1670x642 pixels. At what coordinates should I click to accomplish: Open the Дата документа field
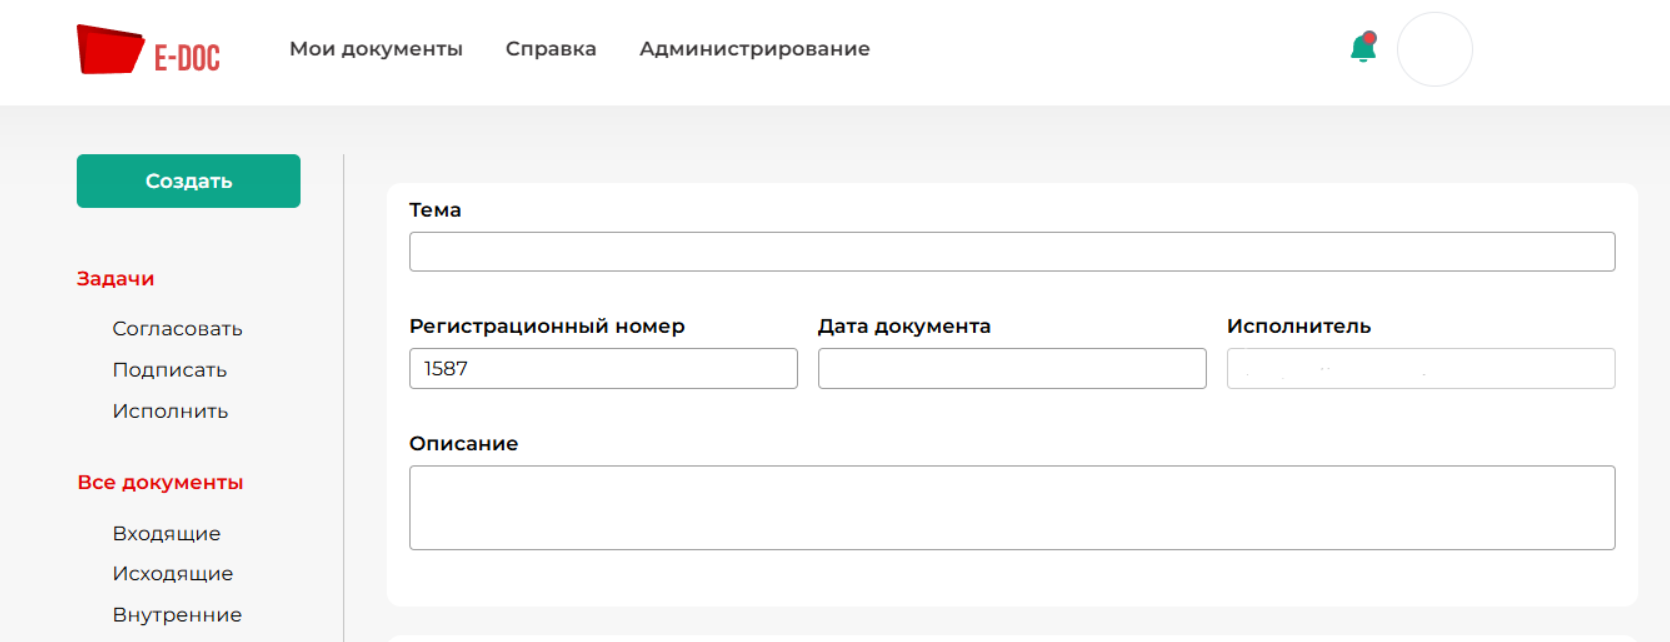(x=1011, y=369)
